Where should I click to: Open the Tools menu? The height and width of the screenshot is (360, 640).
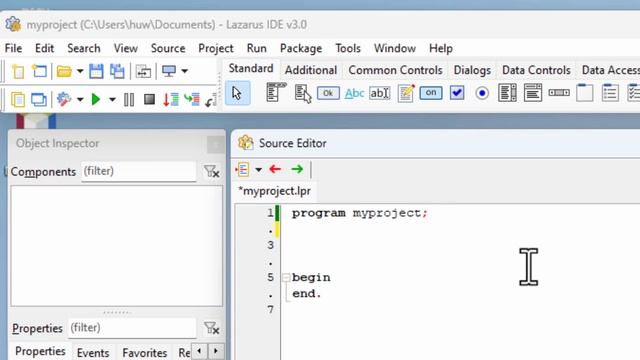(x=348, y=48)
